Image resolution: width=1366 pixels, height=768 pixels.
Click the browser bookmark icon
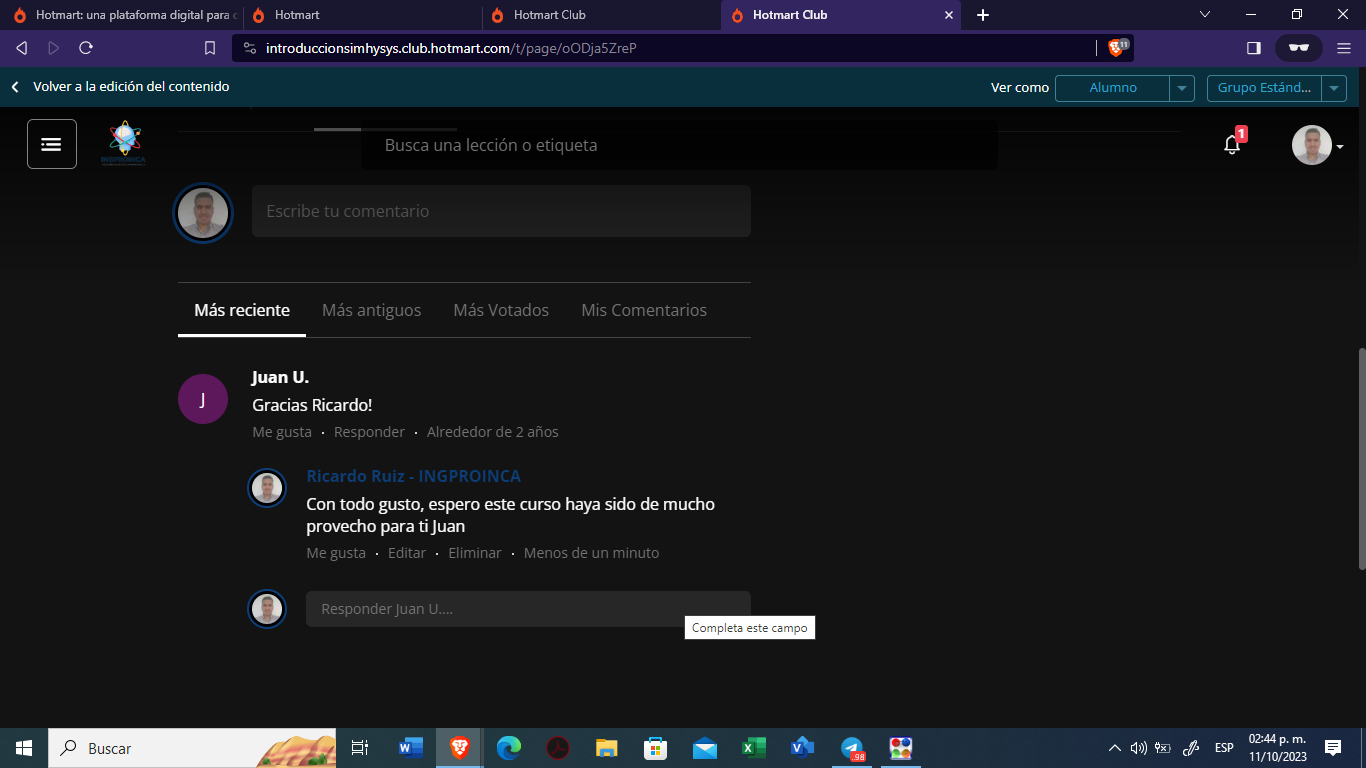point(210,48)
